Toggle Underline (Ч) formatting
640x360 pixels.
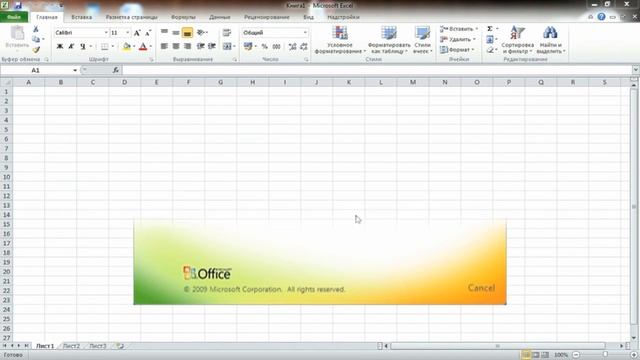tap(83, 47)
